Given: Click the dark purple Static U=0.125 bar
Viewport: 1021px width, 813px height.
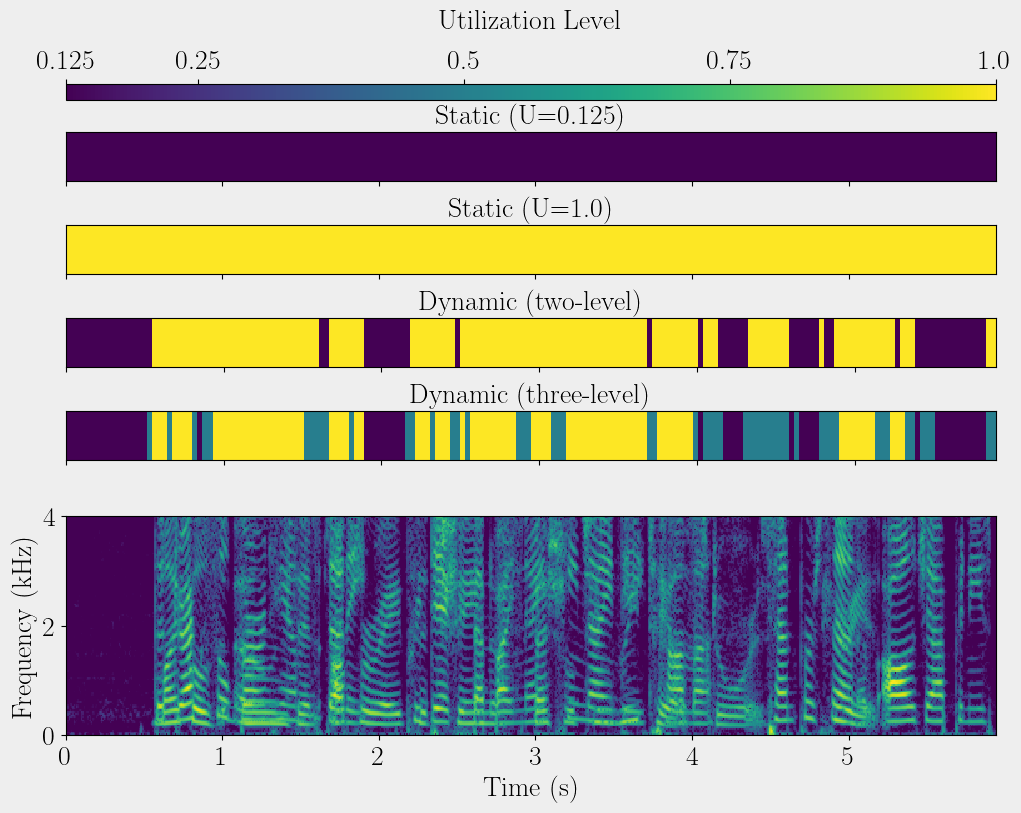Looking at the screenshot, I should click(530, 157).
